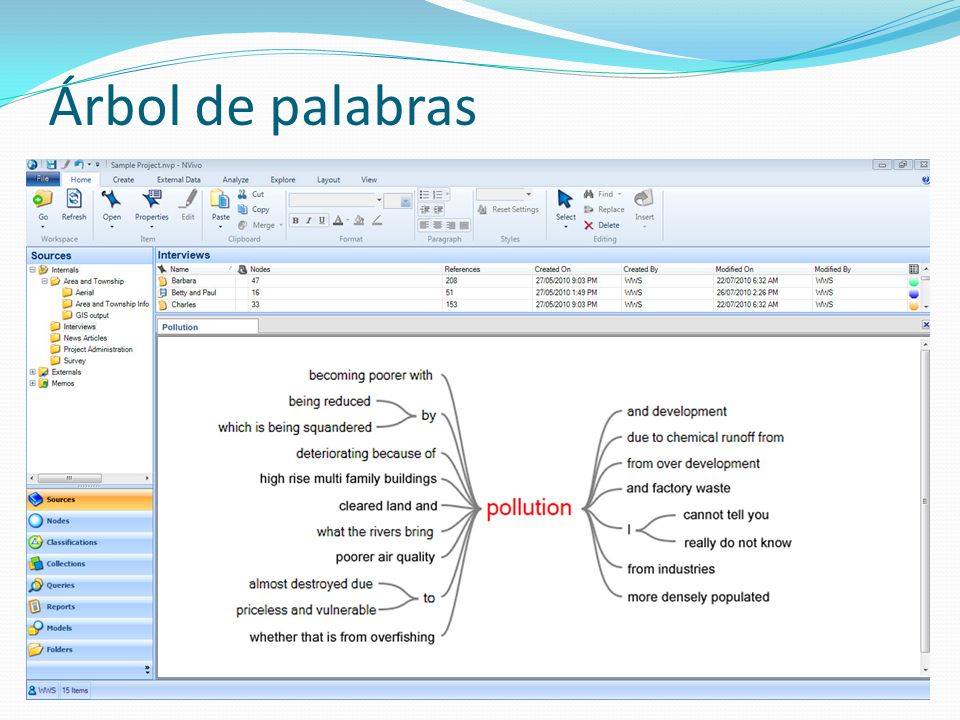Collapse the Internals tree node

(32, 270)
